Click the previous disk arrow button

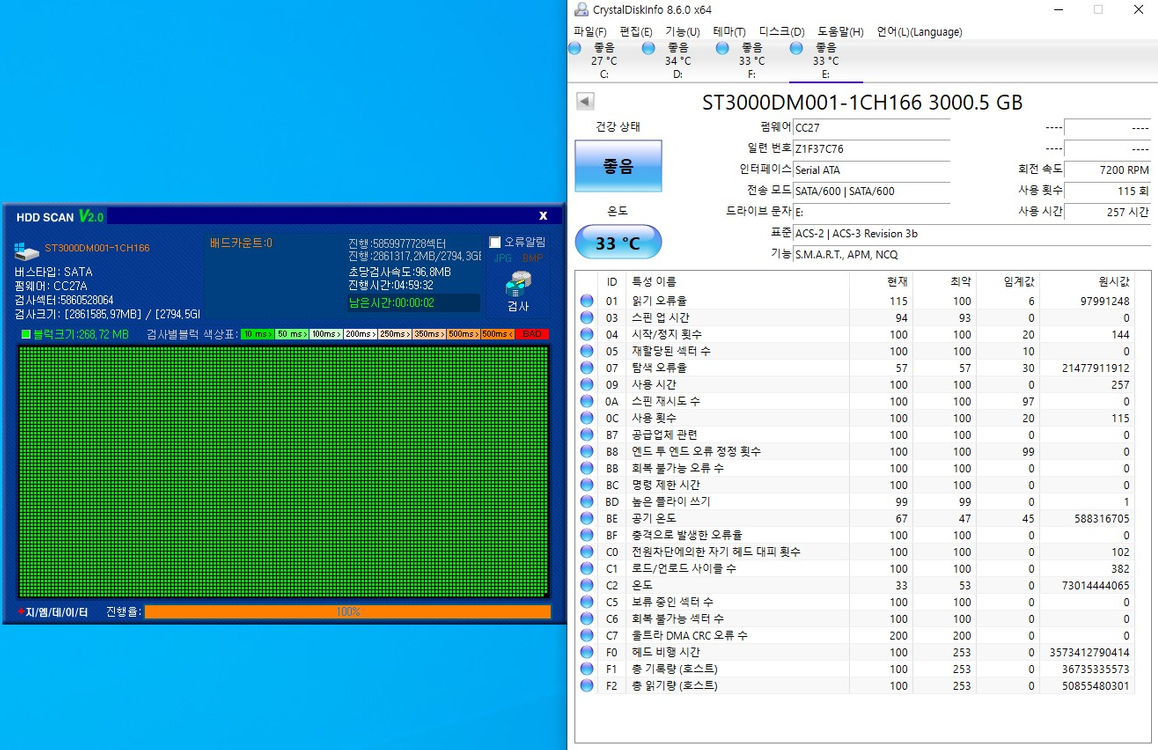tap(585, 102)
